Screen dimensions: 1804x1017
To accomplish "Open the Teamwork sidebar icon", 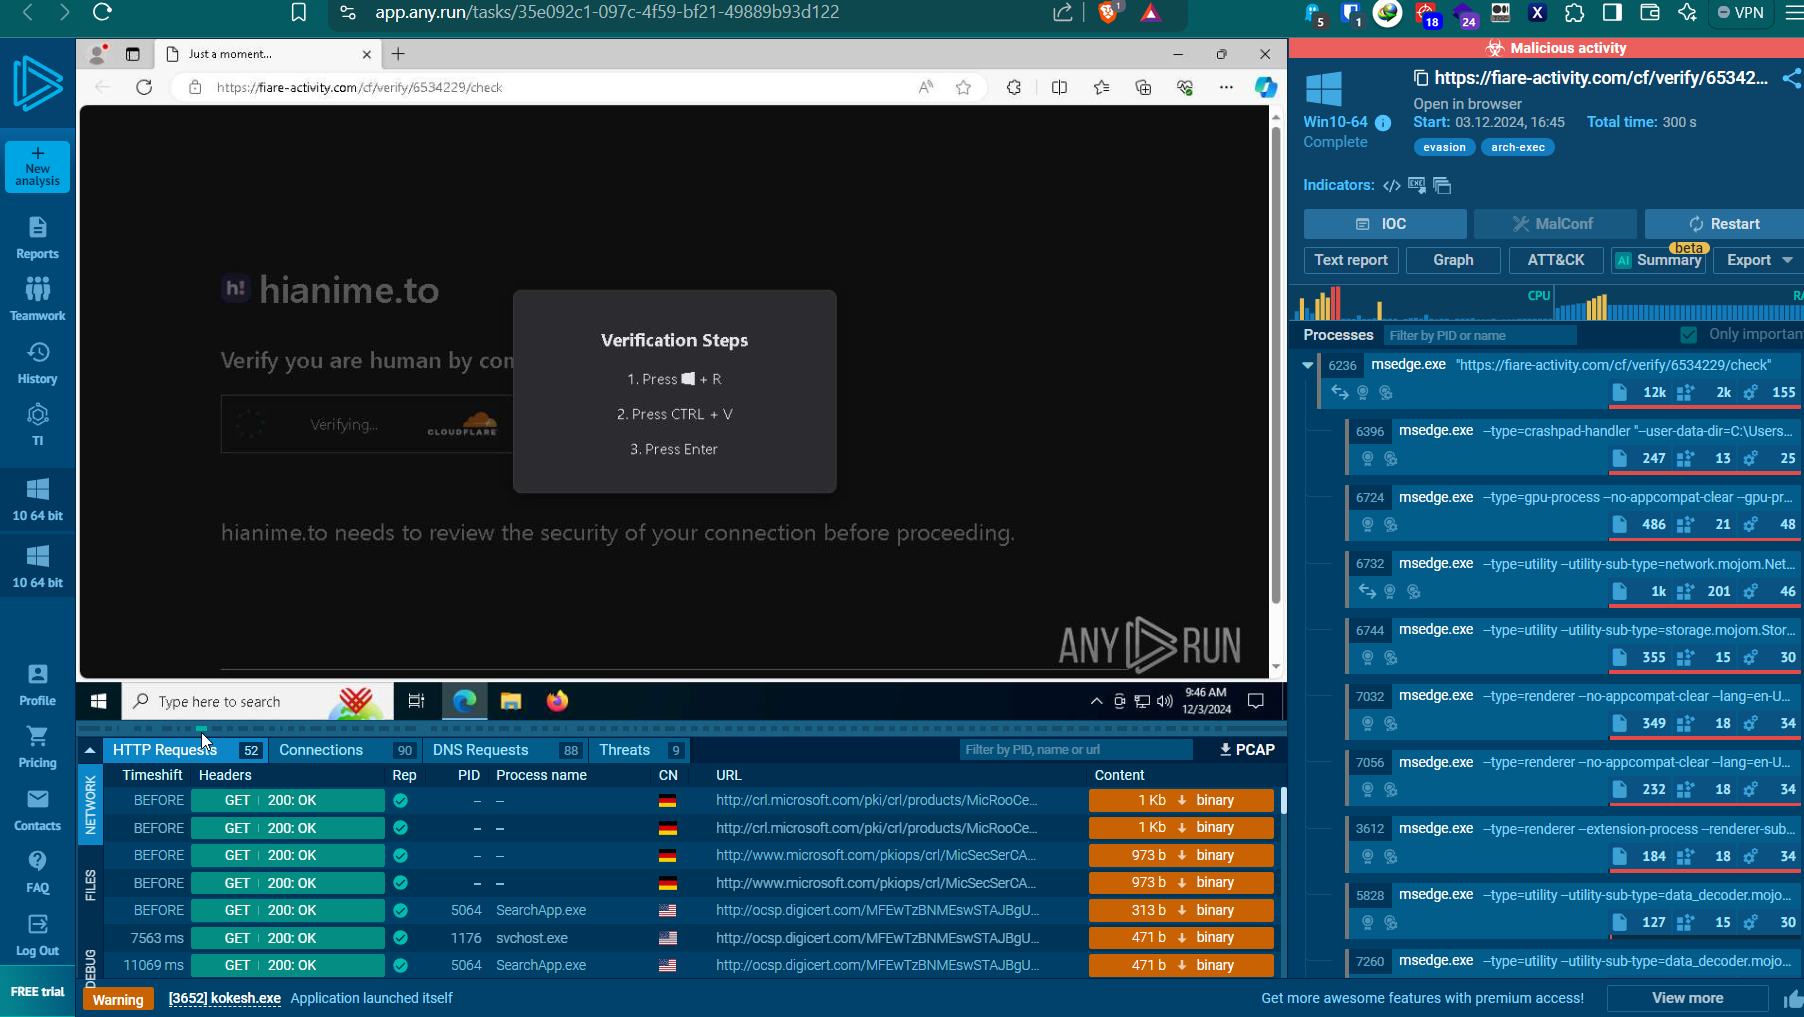I will click(37, 300).
